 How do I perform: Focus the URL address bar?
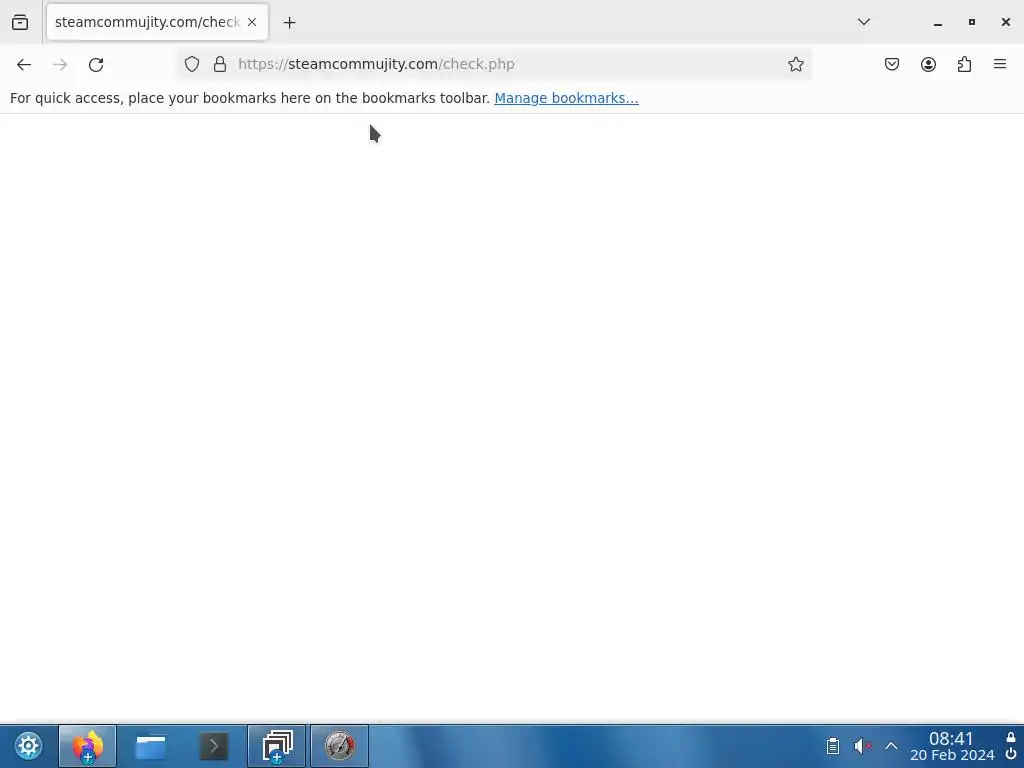[494, 64]
